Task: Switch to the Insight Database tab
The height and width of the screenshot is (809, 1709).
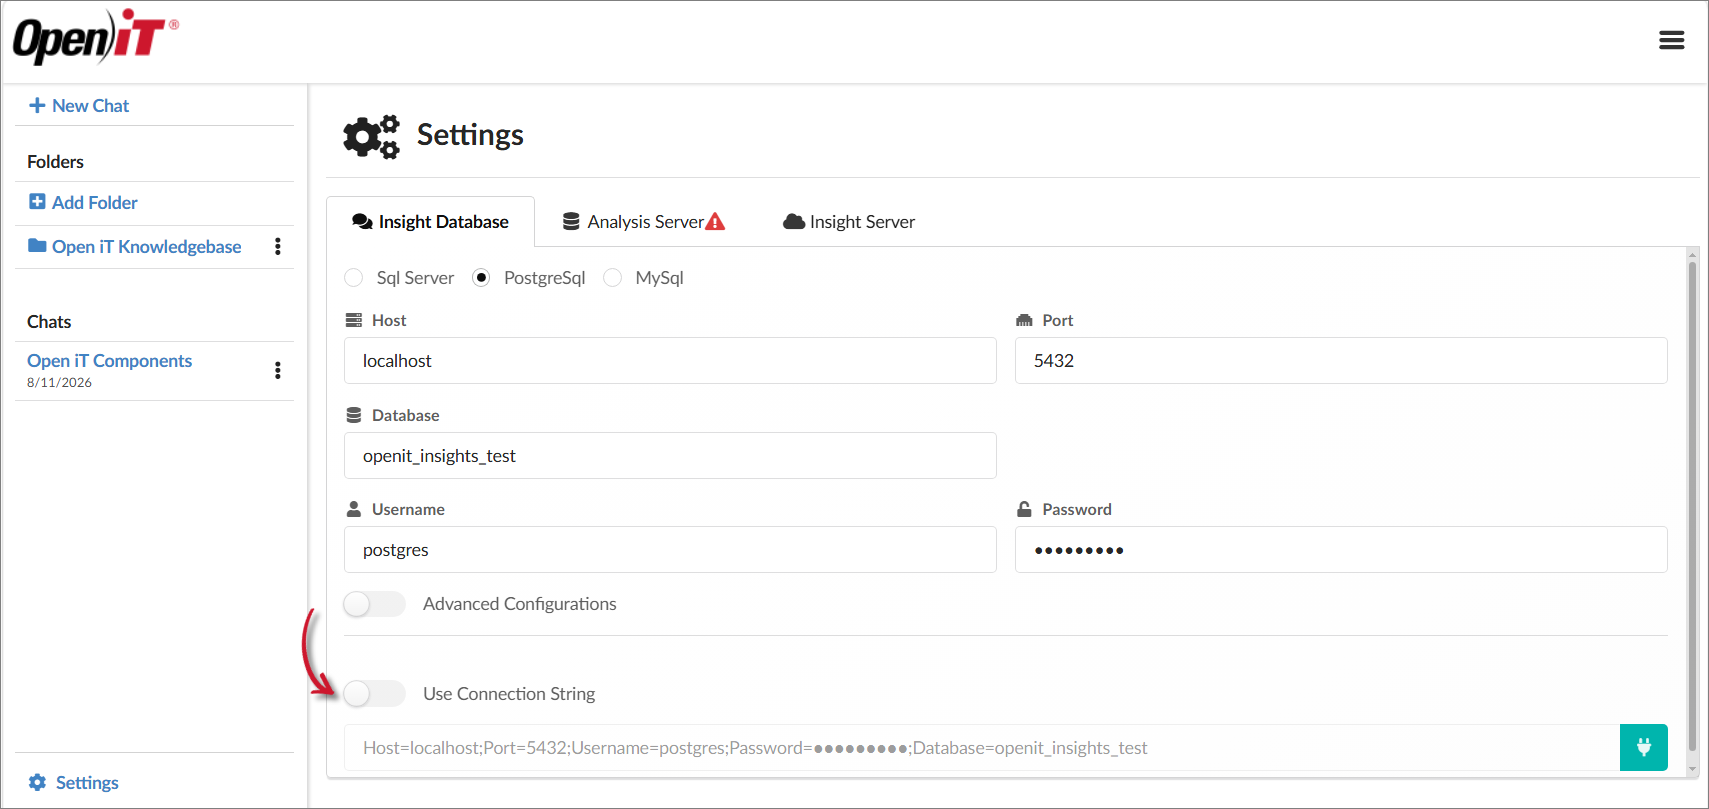Action: (431, 221)
